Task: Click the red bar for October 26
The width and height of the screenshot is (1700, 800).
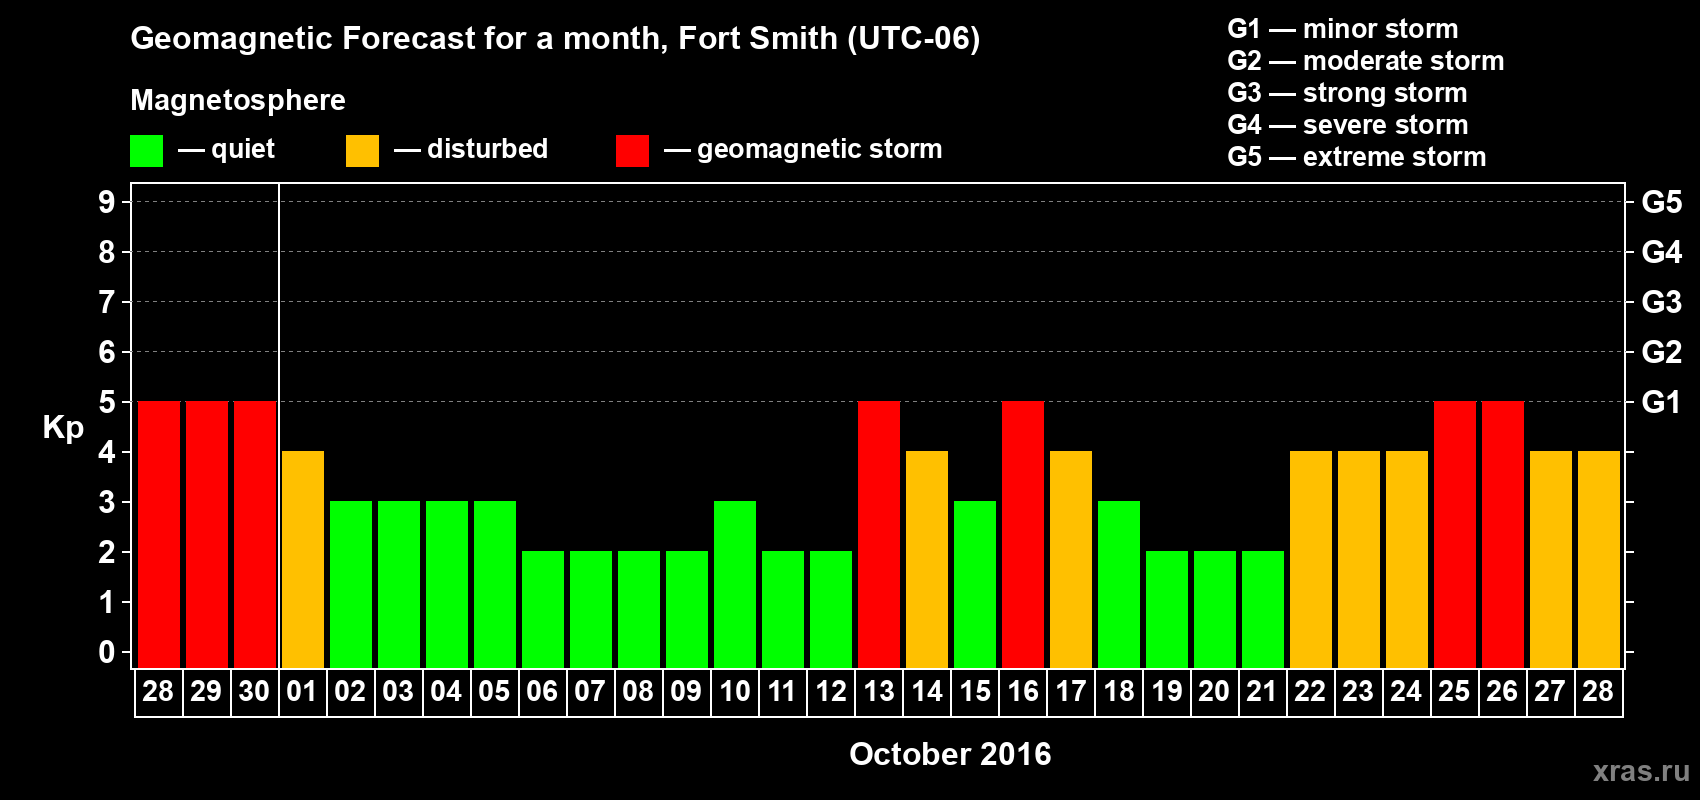Action: (x=1503, y=535)
